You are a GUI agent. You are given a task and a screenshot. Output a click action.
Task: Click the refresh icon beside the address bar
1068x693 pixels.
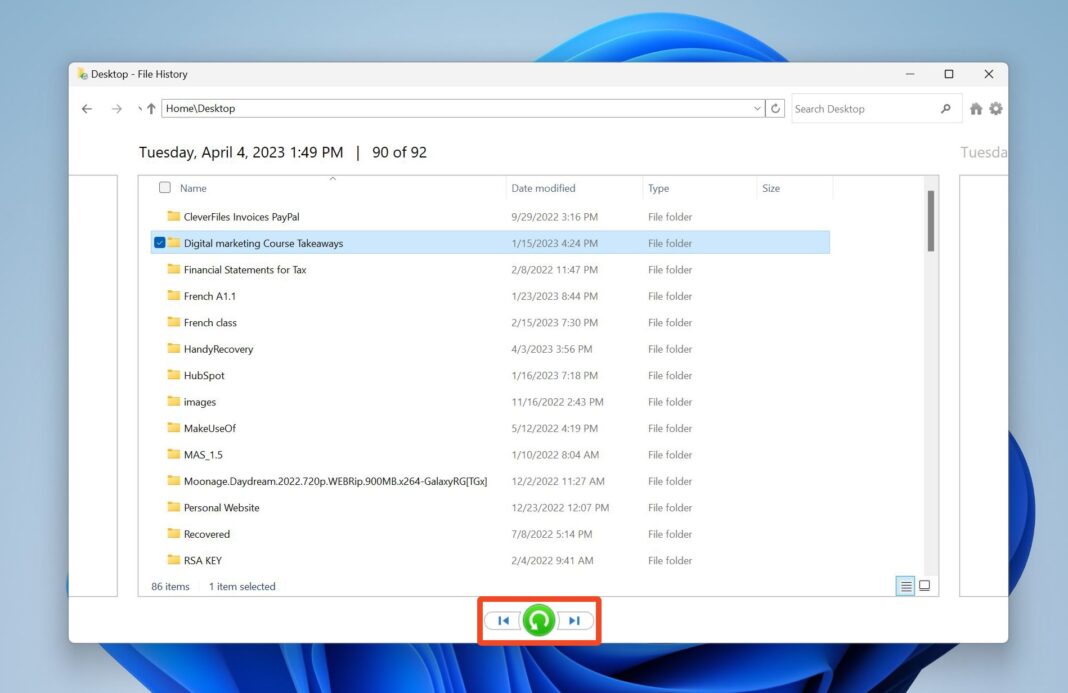[x=776, y=108]
